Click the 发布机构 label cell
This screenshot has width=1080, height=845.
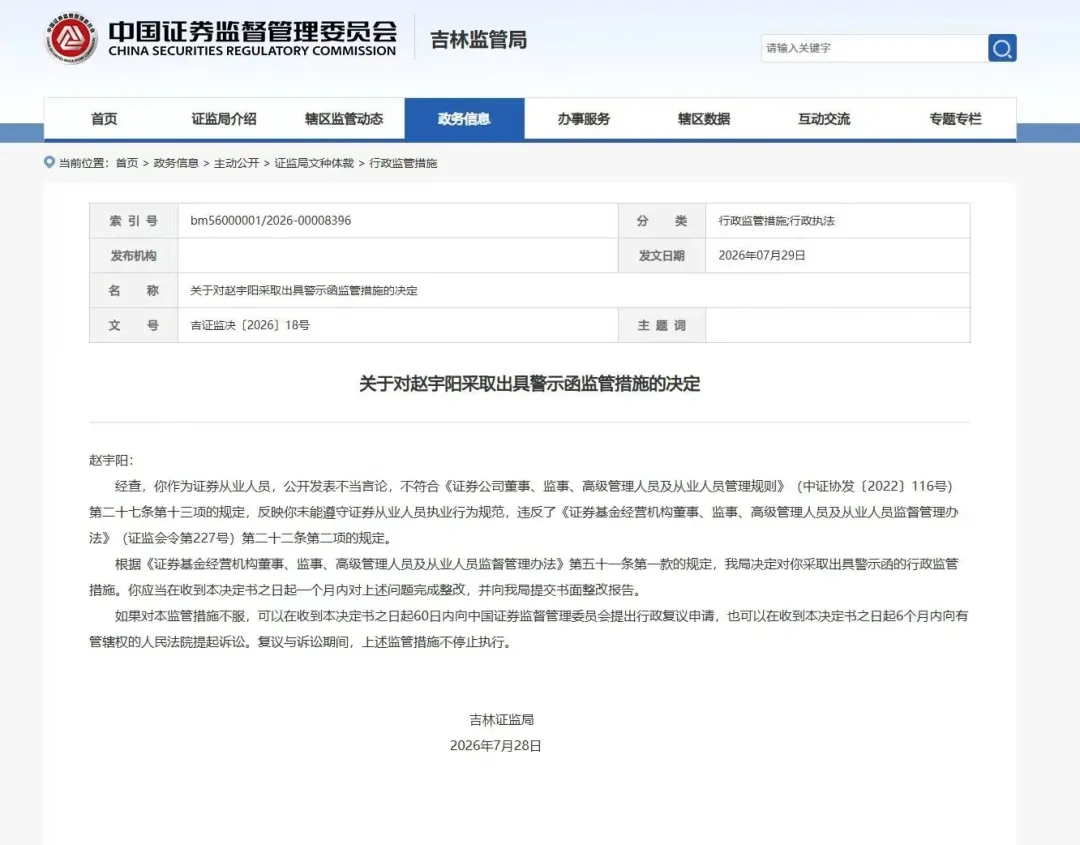tap(134, 255)
